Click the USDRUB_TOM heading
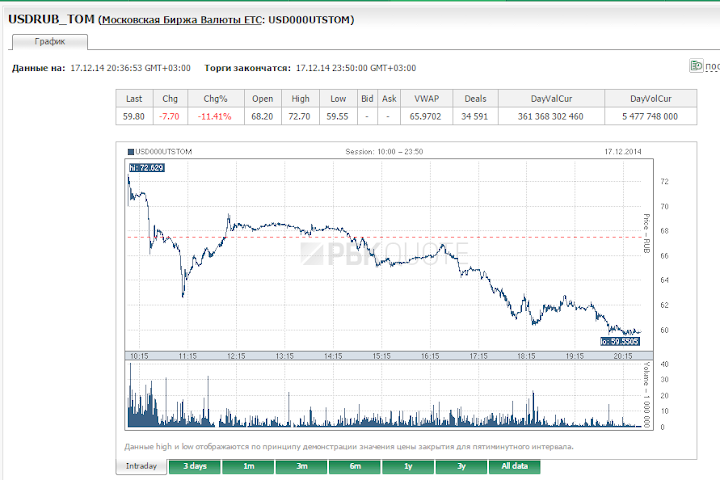This screenshot has width=720, height=480. (51, 19)
